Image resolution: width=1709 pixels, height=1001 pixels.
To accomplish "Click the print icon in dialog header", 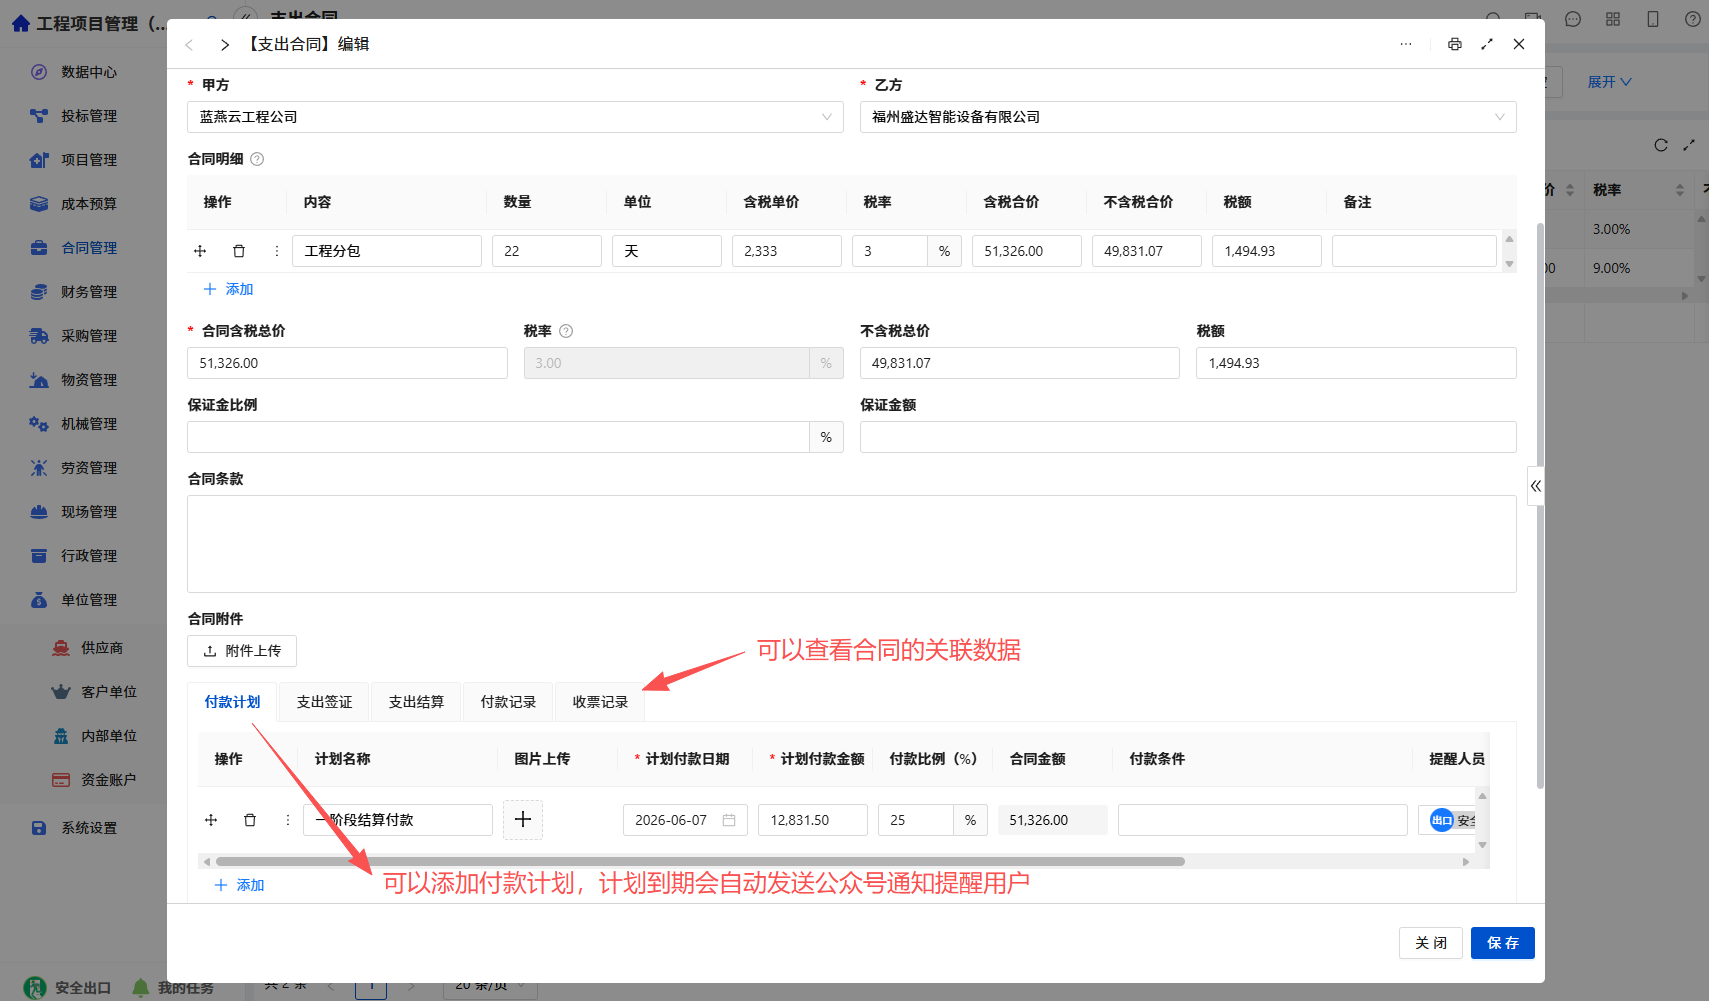I will click(x=1454, y=44).
